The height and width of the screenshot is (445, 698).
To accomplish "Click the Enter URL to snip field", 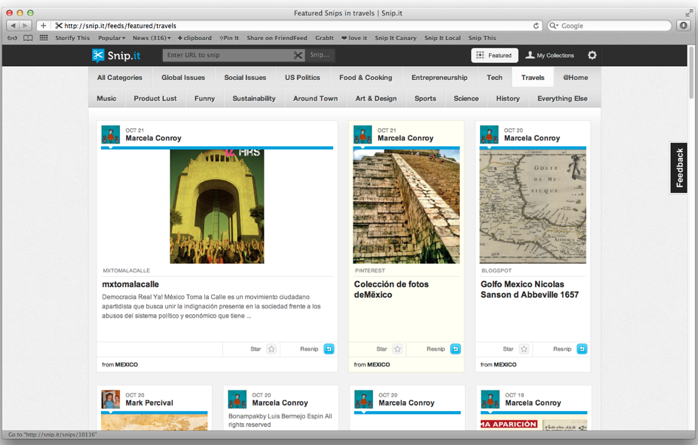I will [227, 56].
